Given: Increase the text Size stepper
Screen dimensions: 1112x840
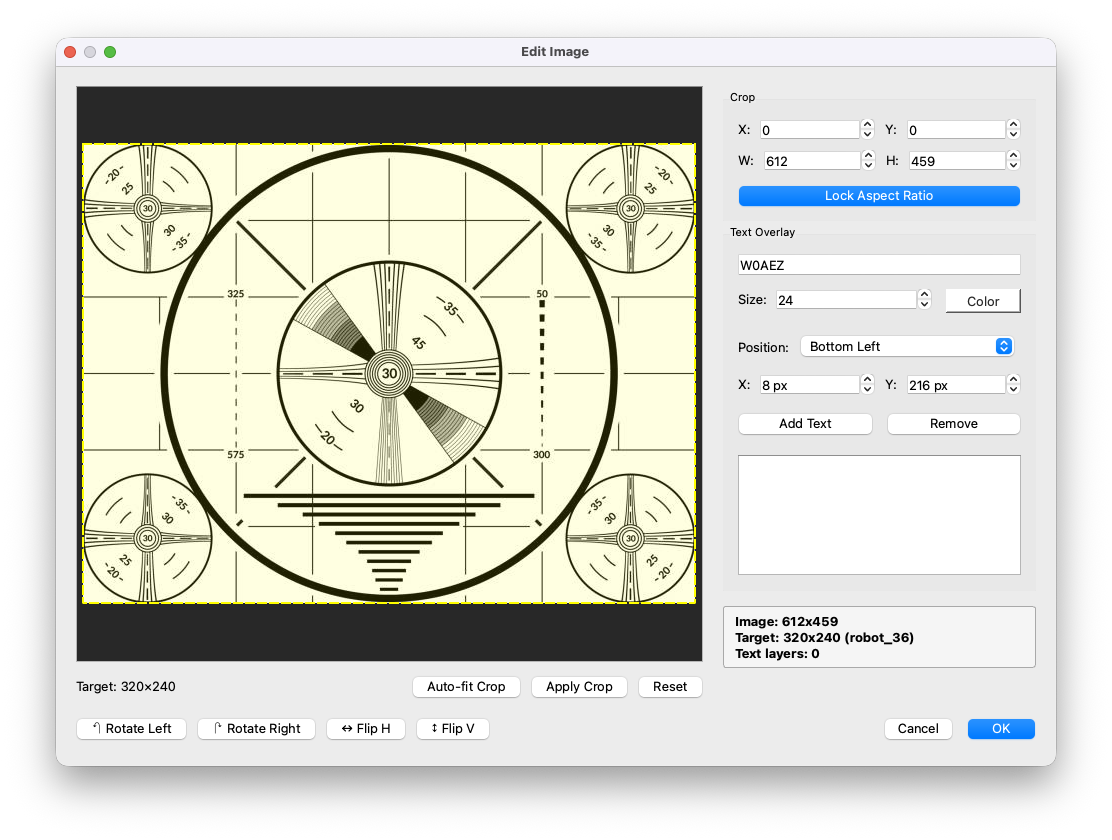Looking at the screenshot, I should click(x=924, y=295).
